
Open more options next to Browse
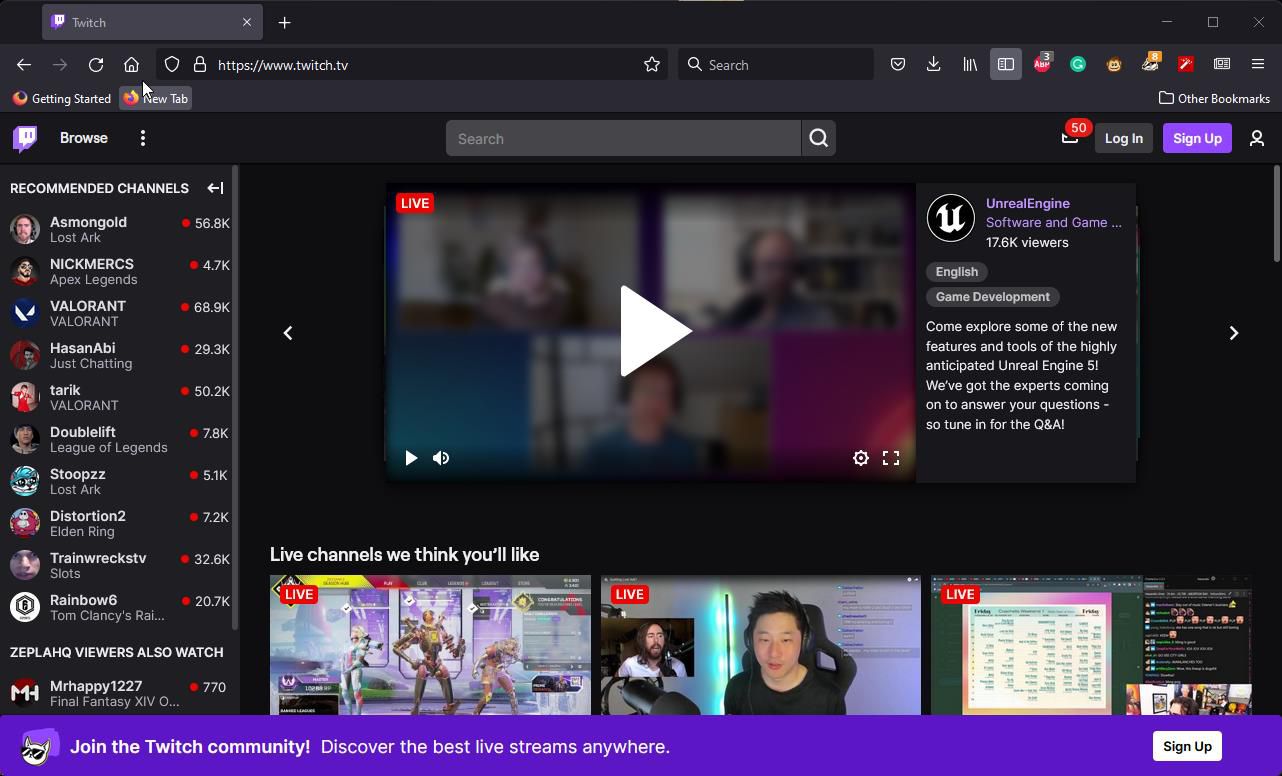(x=143, y=138)
